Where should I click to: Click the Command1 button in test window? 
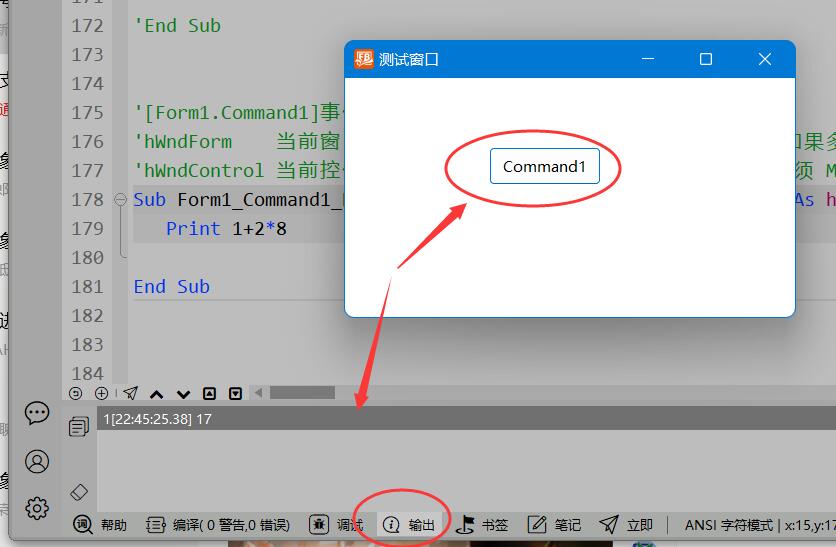point(544,167)
